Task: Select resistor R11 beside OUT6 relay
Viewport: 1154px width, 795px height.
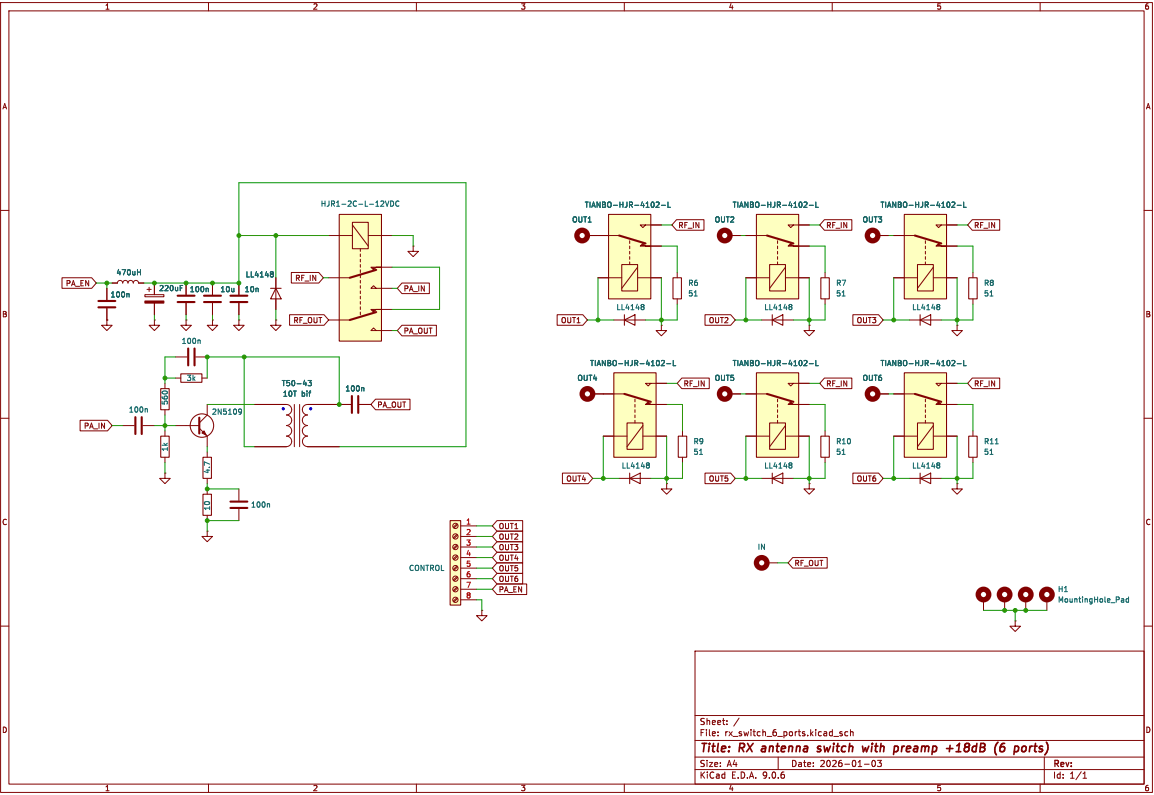Action: [973, 446]
